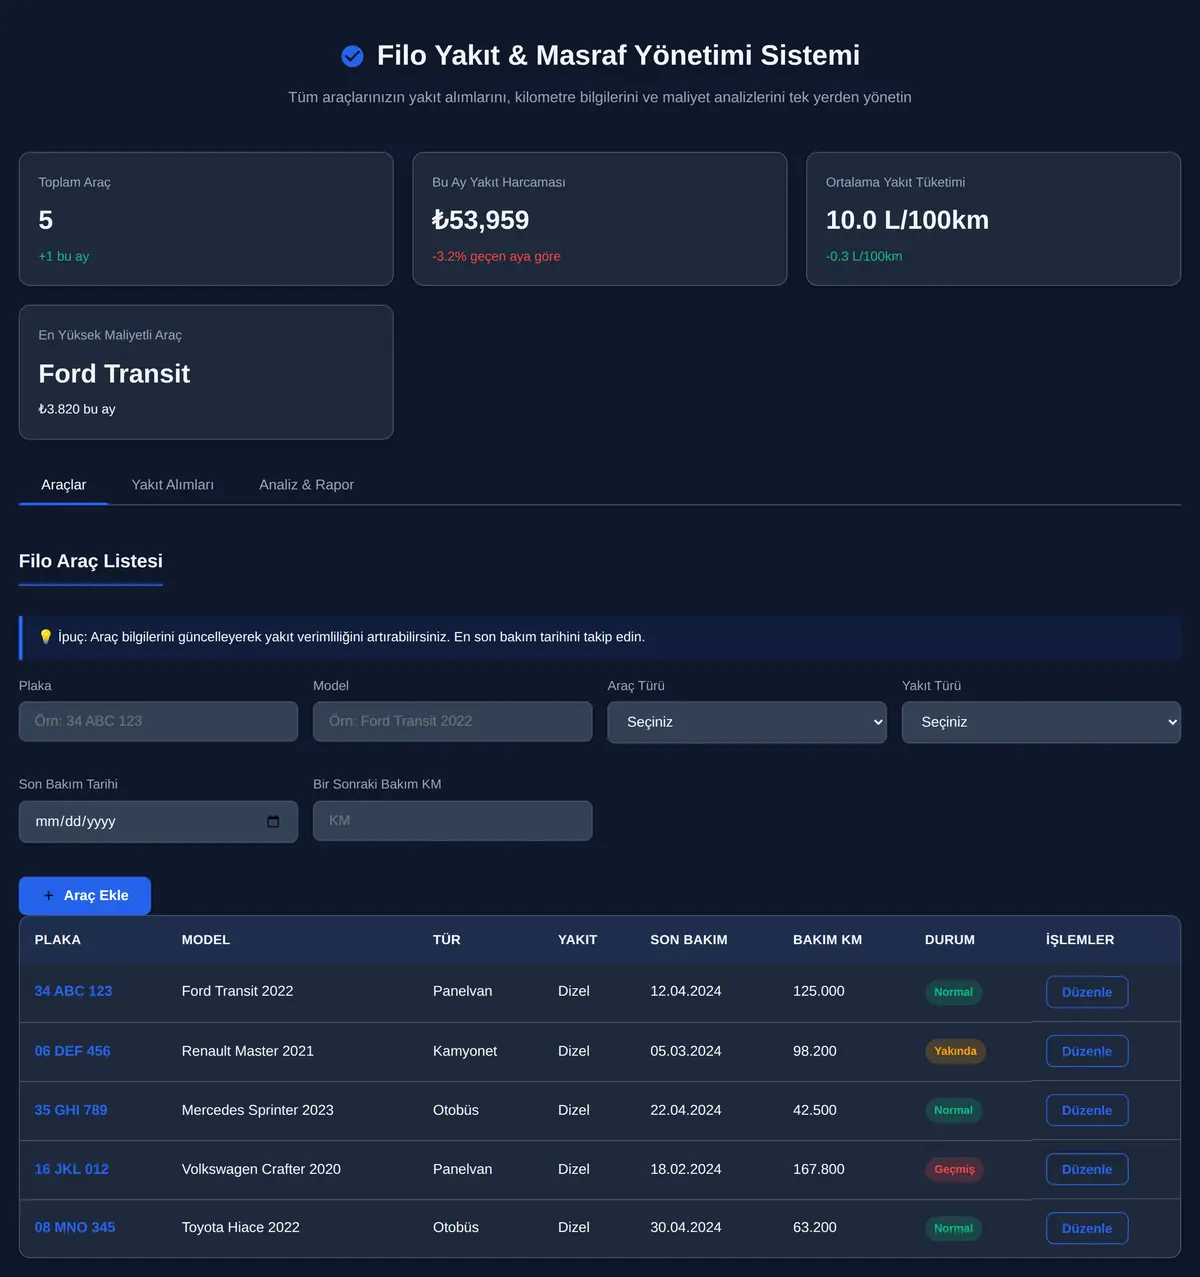Viewport: 1200px width, 1277px height.
Task: Select the Toplam Araç stat card
Action: [206, 219]
